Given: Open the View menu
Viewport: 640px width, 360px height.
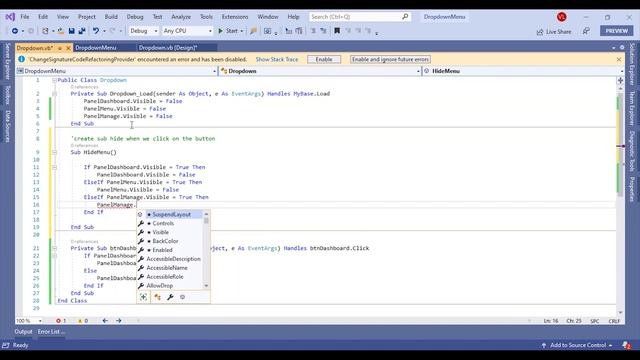Looking at the screenshot, I should (x=62, y=17).
